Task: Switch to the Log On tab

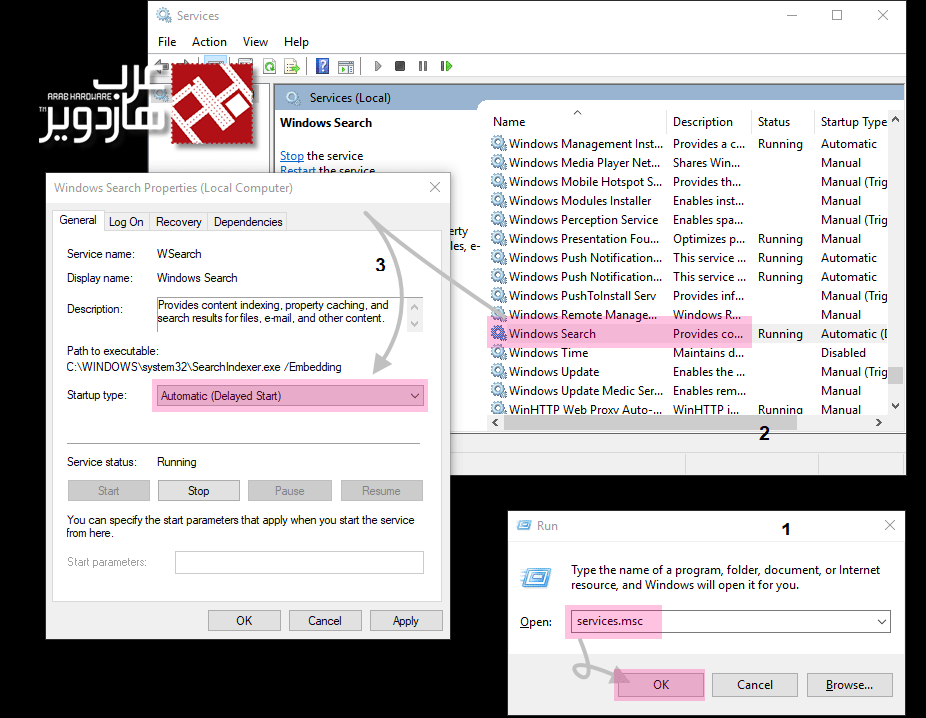Action: 126,222
